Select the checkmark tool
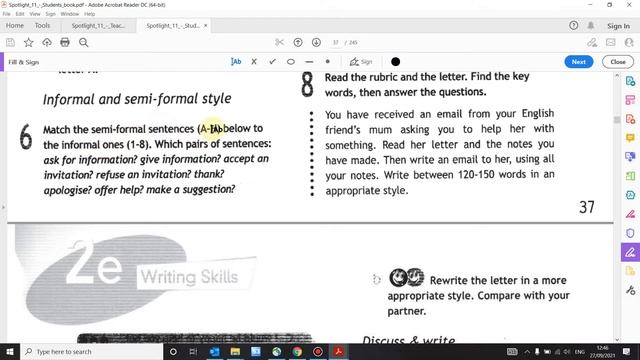The width and height of the screenshot is (640, 360). [x=272, y=62]
